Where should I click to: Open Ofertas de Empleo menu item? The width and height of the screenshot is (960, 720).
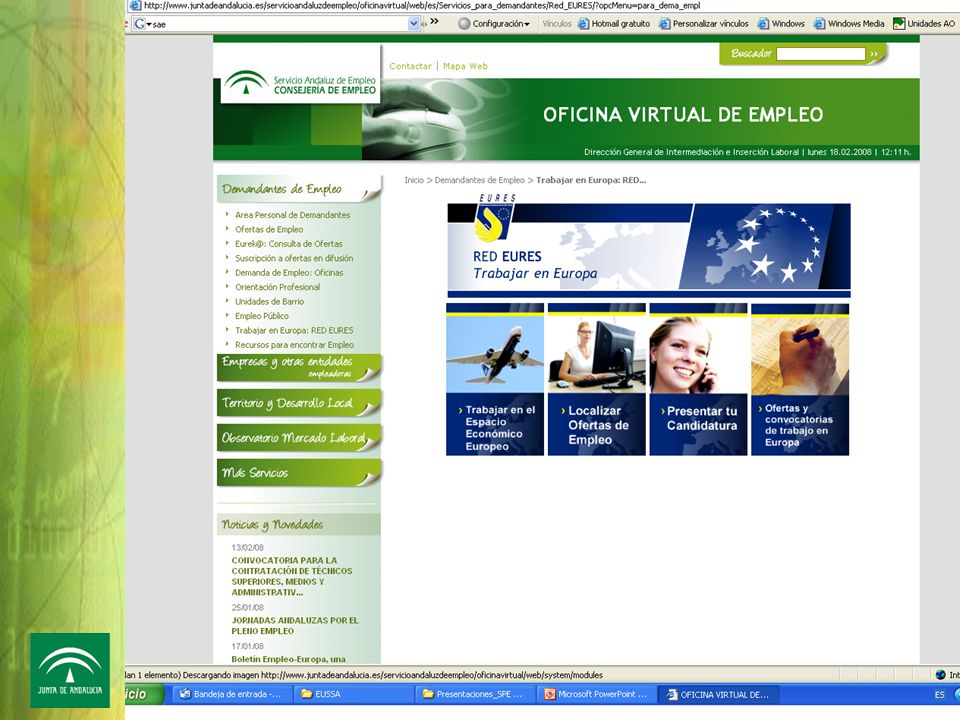click(269, 230)
